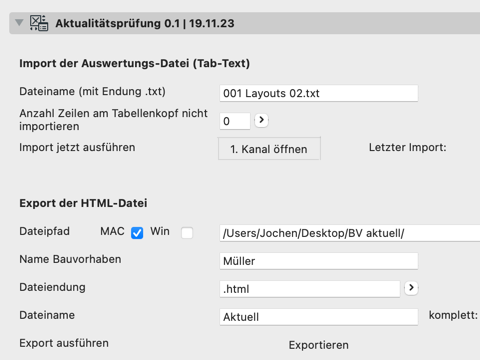Screen dimensions: 480x360
Task: Click the Import jetzt ausführen label
Action: coord(77,147)
